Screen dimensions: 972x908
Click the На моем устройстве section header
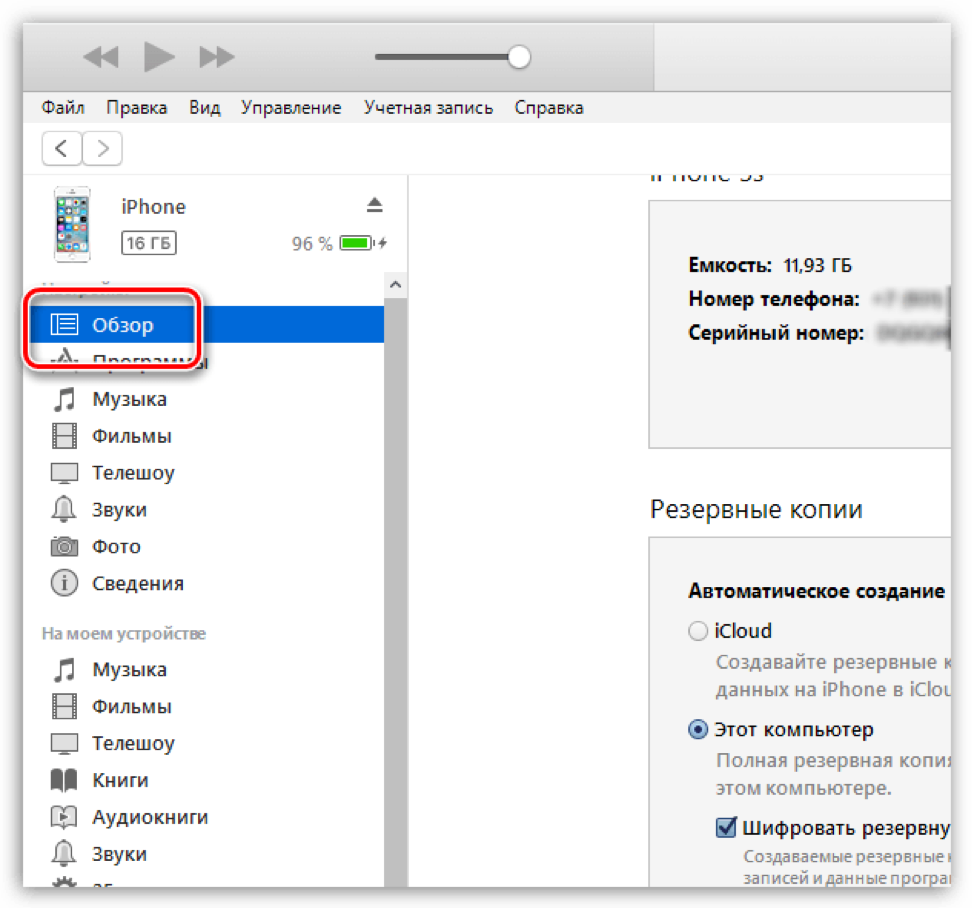[x=124, y=633]
